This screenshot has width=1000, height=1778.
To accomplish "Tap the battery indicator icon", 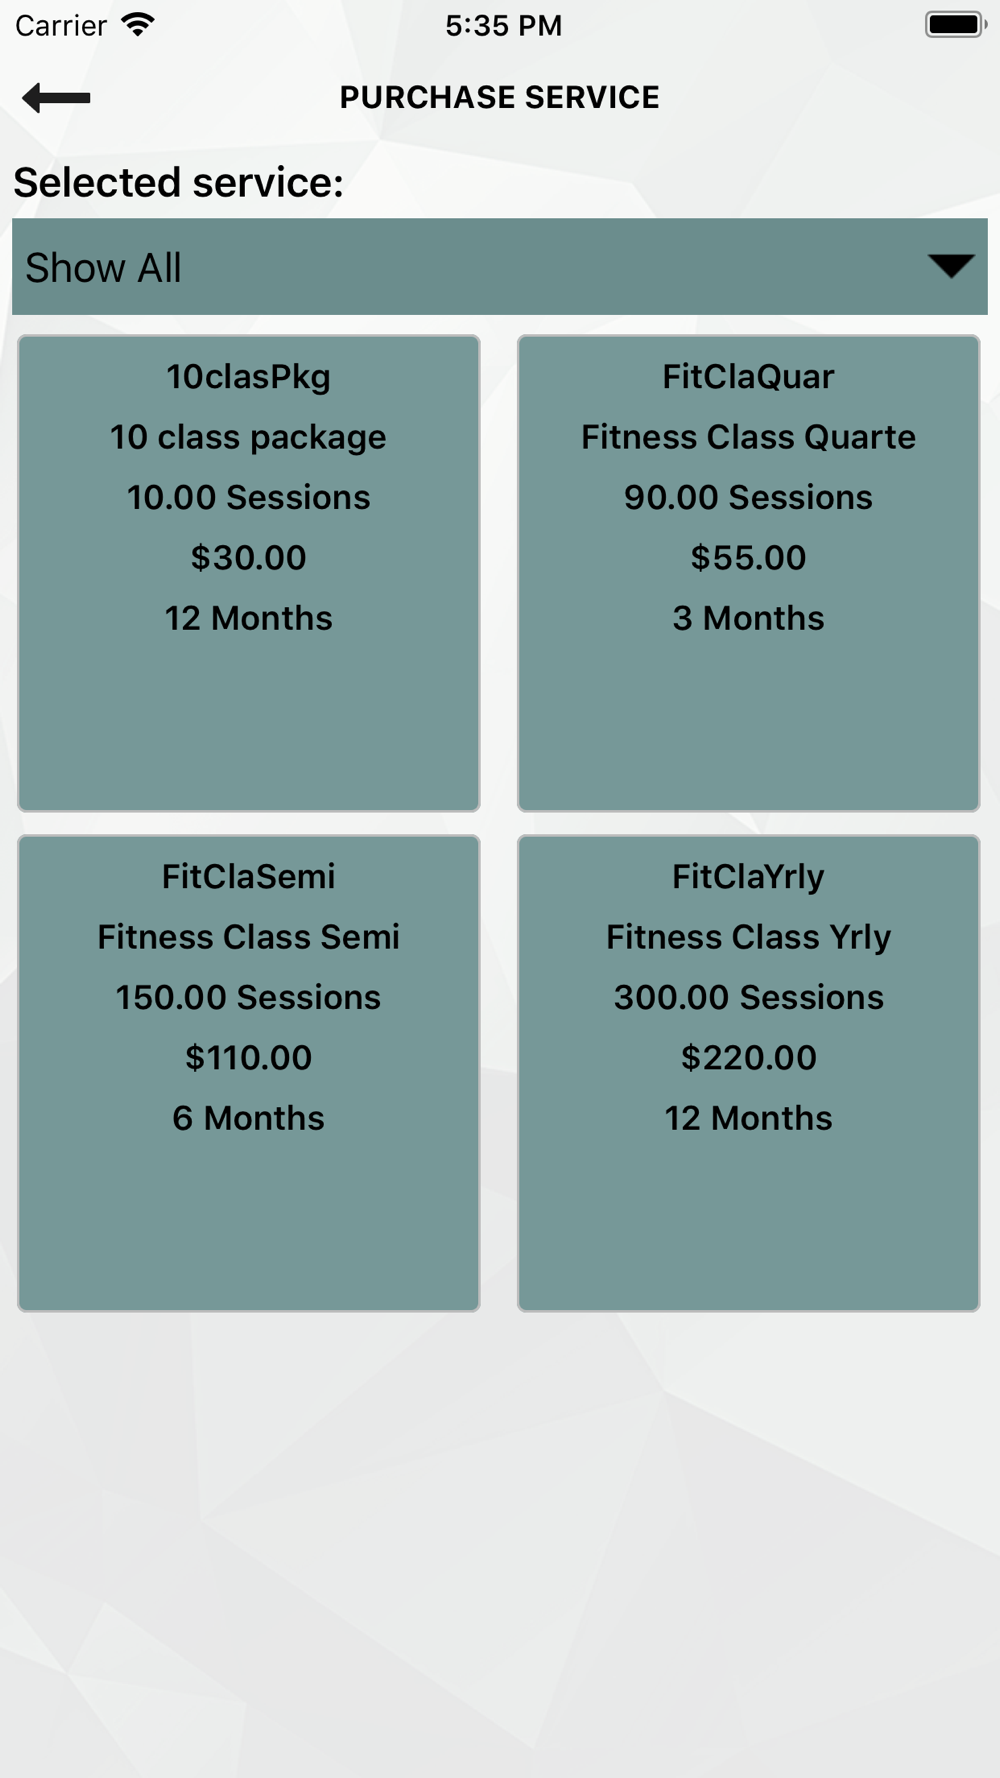I will click(955, 25).
